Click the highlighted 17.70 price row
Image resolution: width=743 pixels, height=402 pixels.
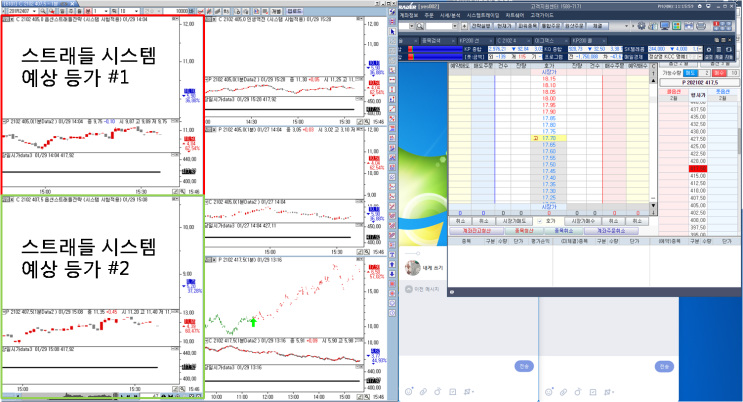[x=549, y=138]
